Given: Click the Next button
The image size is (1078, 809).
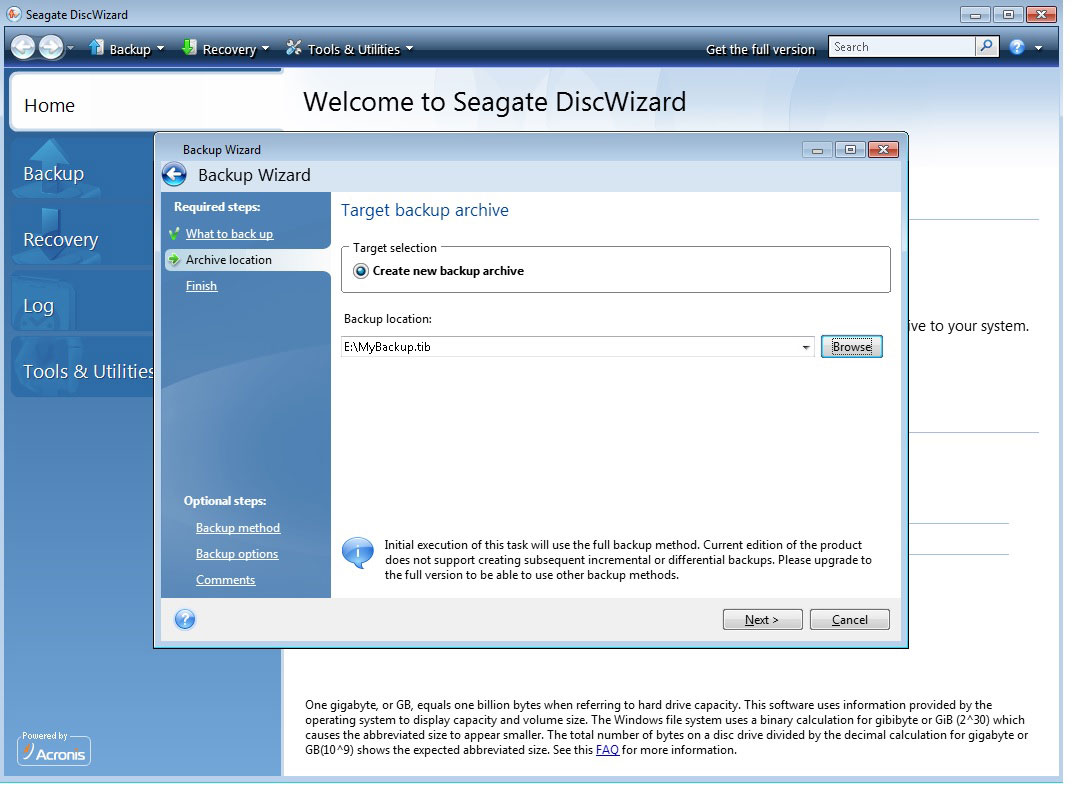Looking at the screenshot, I should [x=762, y=619].
